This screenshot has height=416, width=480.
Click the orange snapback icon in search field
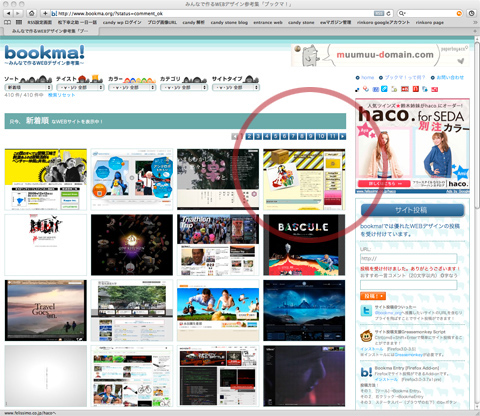[x=459, y=13]
